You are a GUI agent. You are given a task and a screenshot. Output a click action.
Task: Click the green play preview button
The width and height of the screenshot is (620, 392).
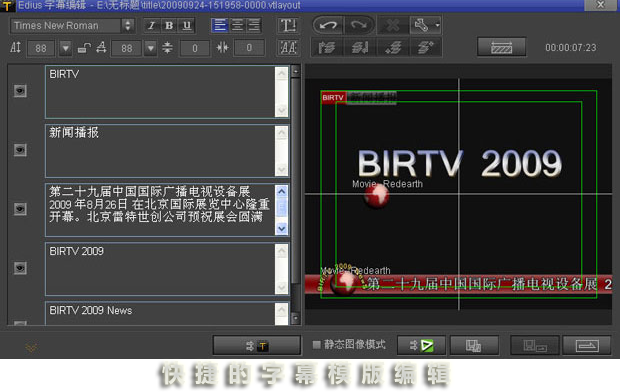pyautogui.click(x=422, y=345)
